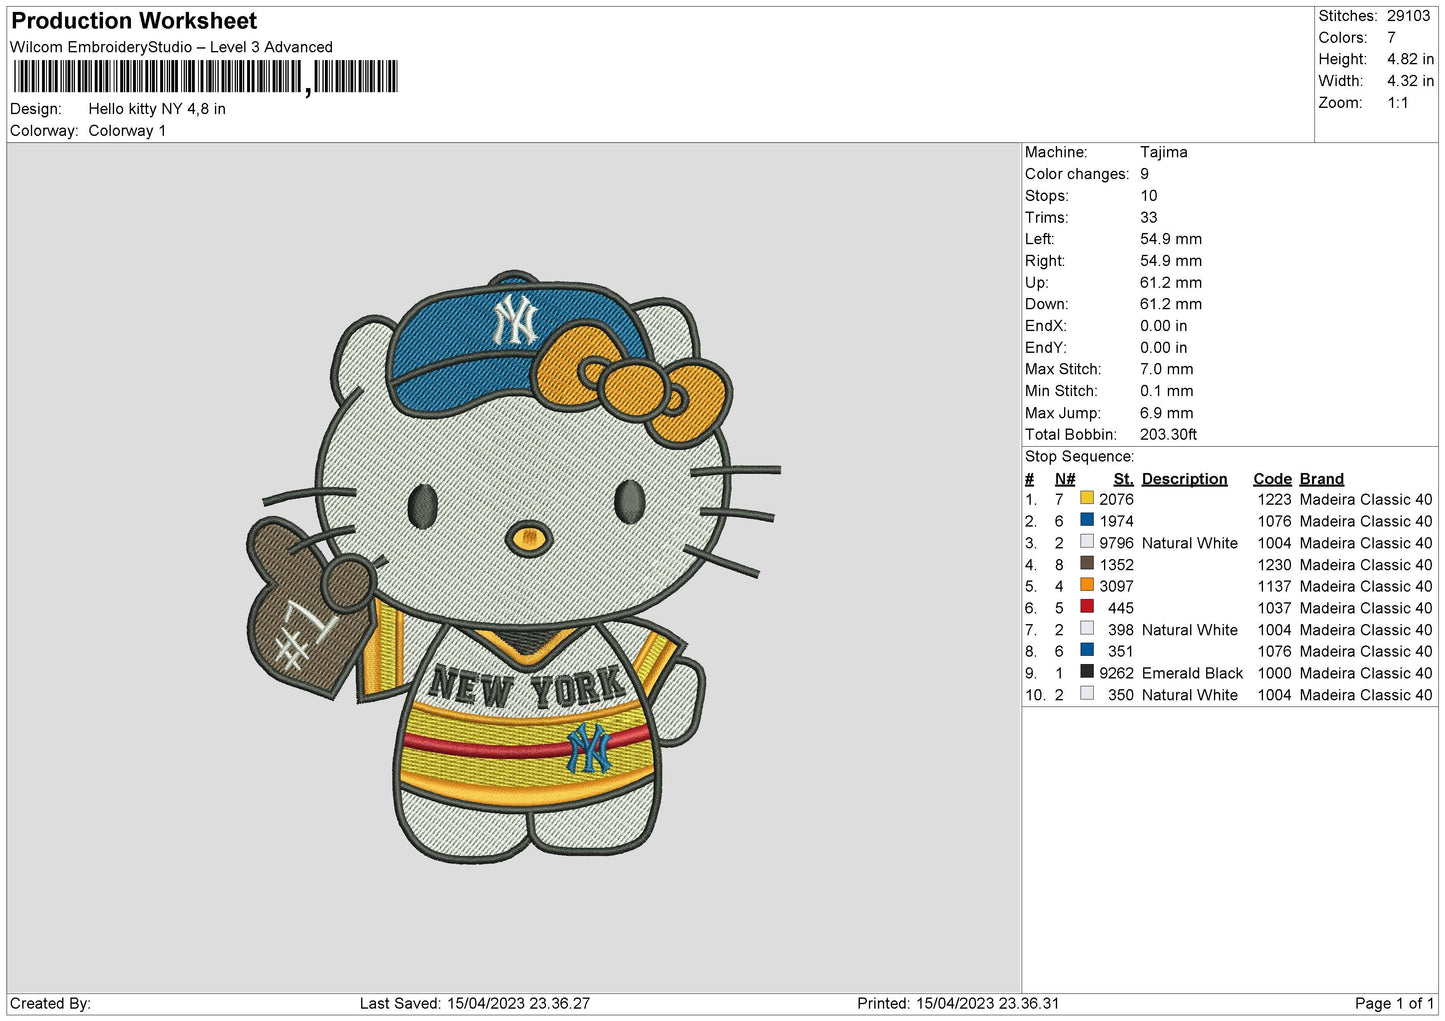
Task: Click the Total Bobbin value '203.30ft'
Action: pos(1169,435)
